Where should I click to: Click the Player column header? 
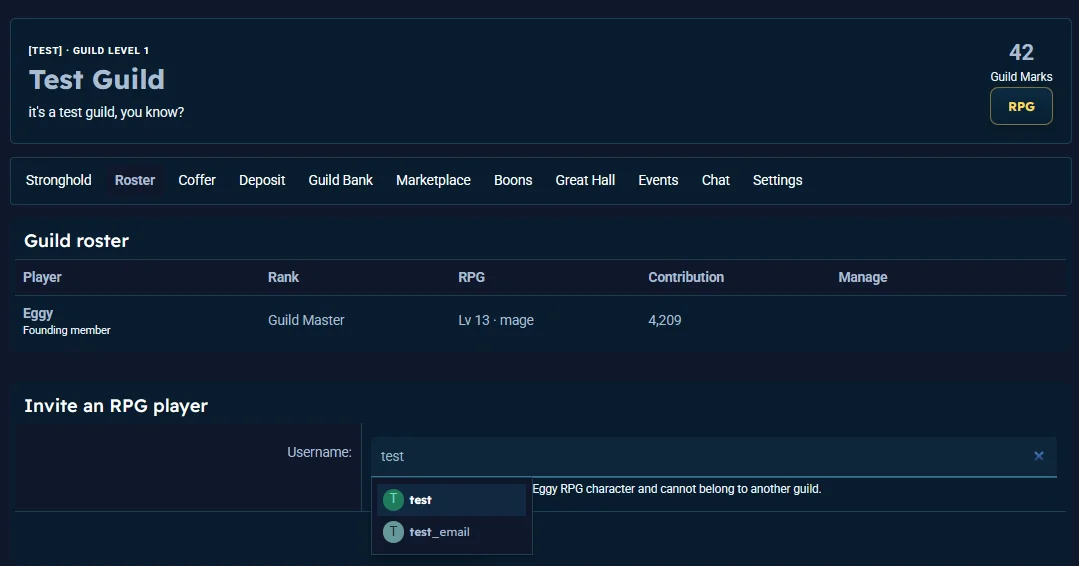tap(42, 277)
